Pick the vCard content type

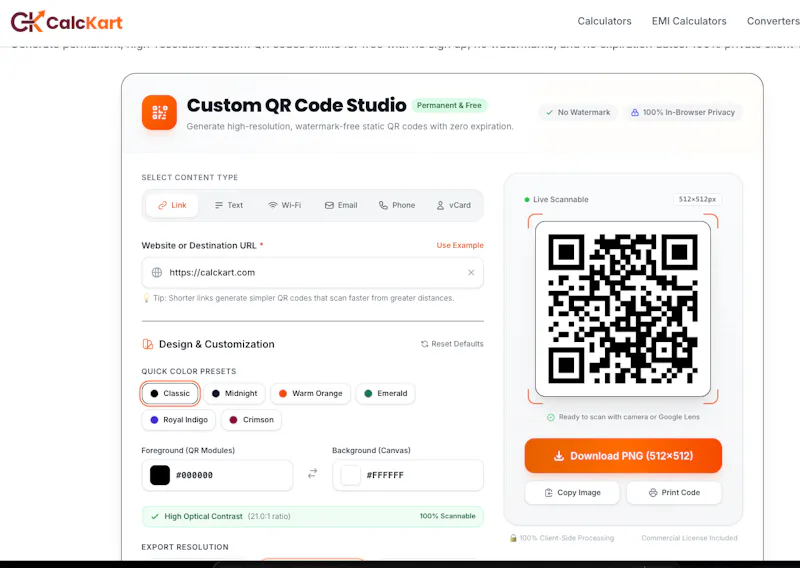(x=454, y=205)
